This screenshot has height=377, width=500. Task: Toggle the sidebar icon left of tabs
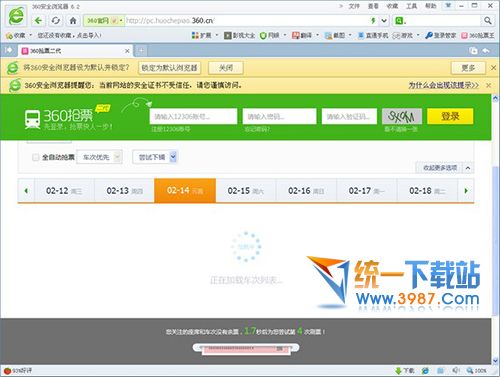(9, 50)
